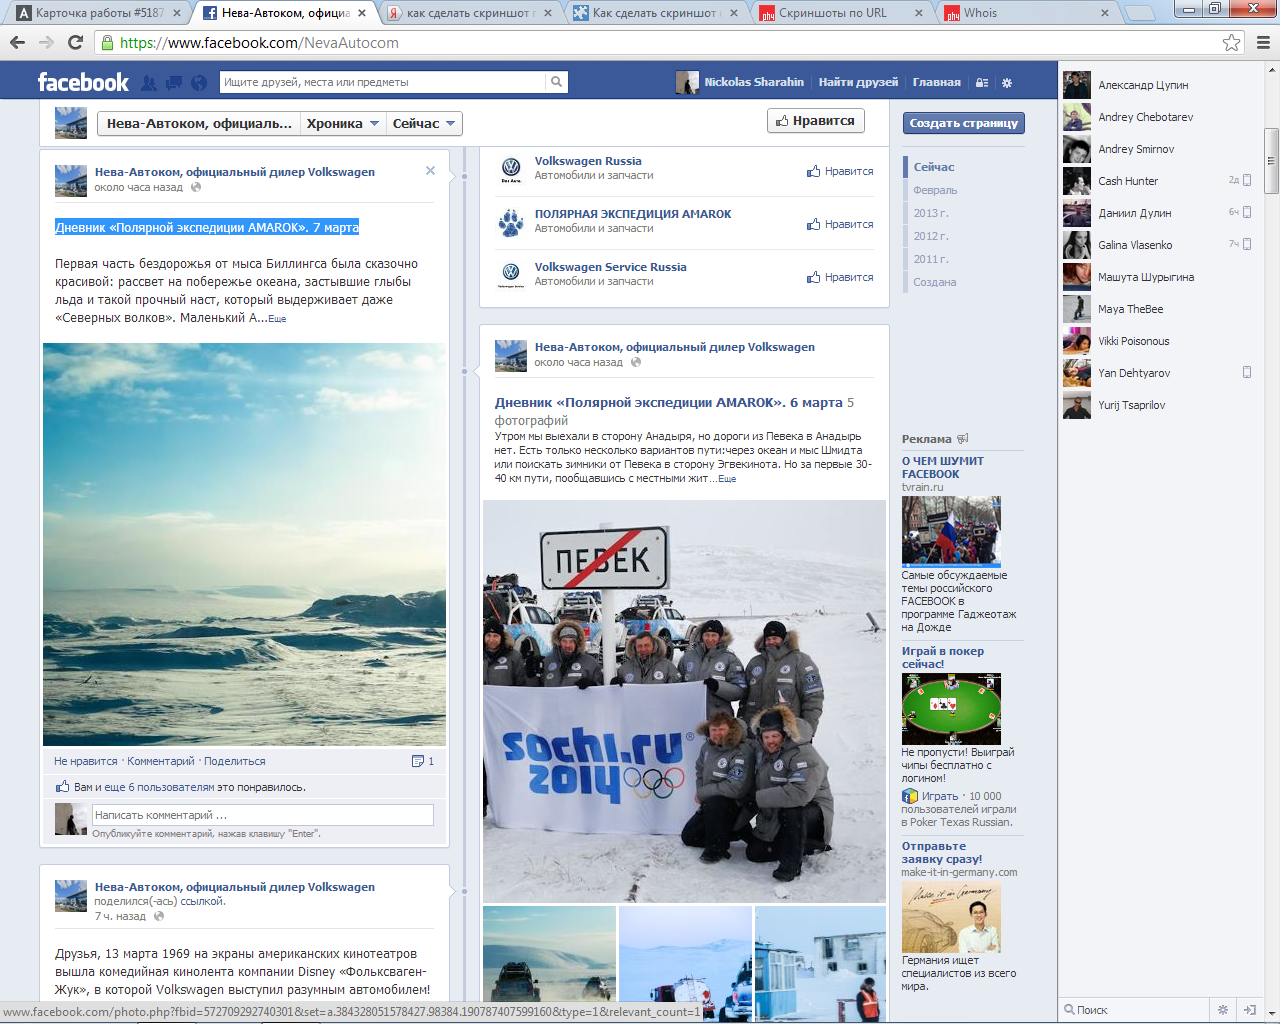Click Volkswagen Russia page logo
Image resolution: width=1280 pixels, height=1024 pixels.
pos(511,170)
